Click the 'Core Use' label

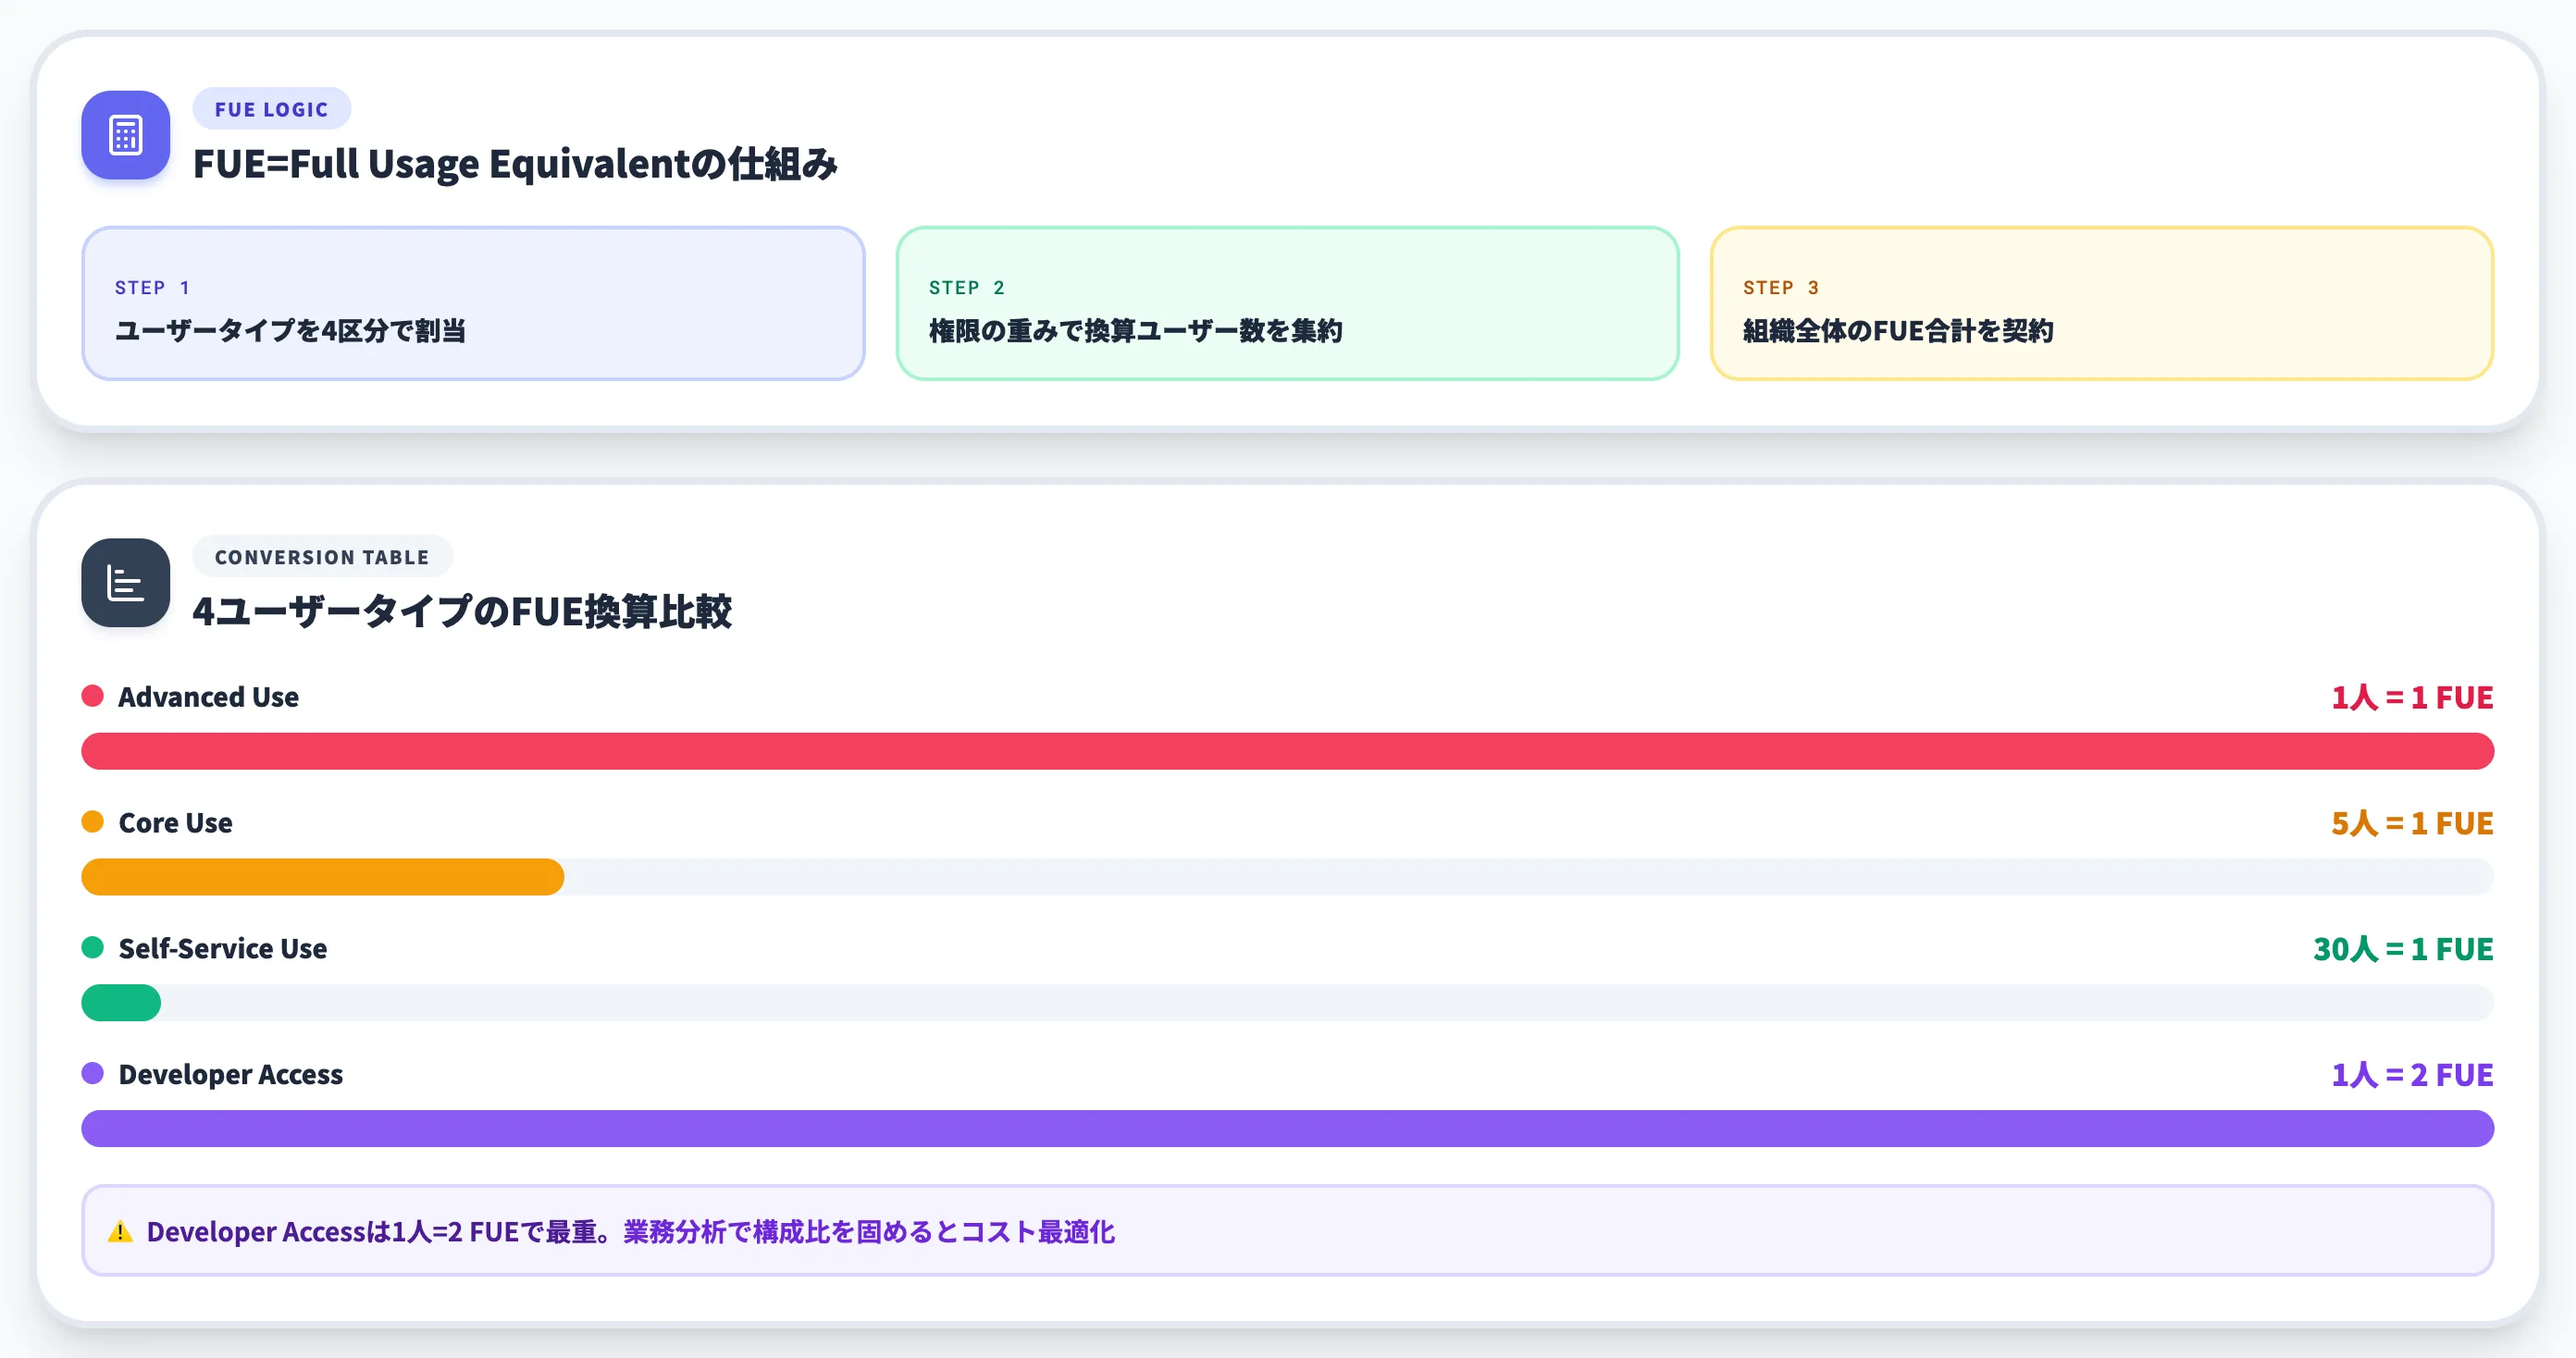click(x=175, y=823)
